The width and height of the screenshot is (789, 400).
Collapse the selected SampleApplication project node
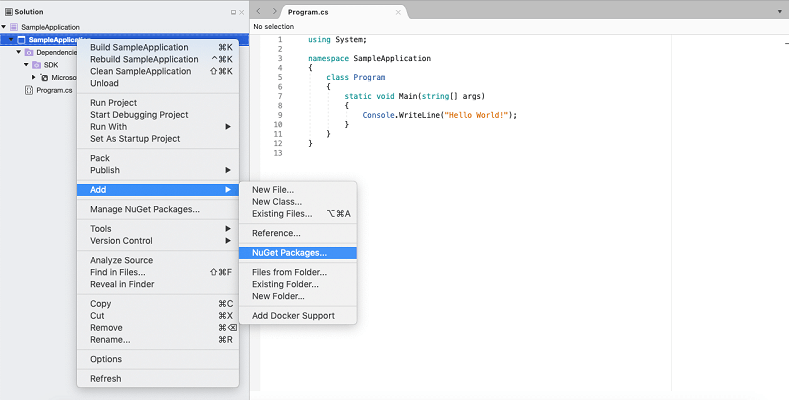[x=11, y=40]
